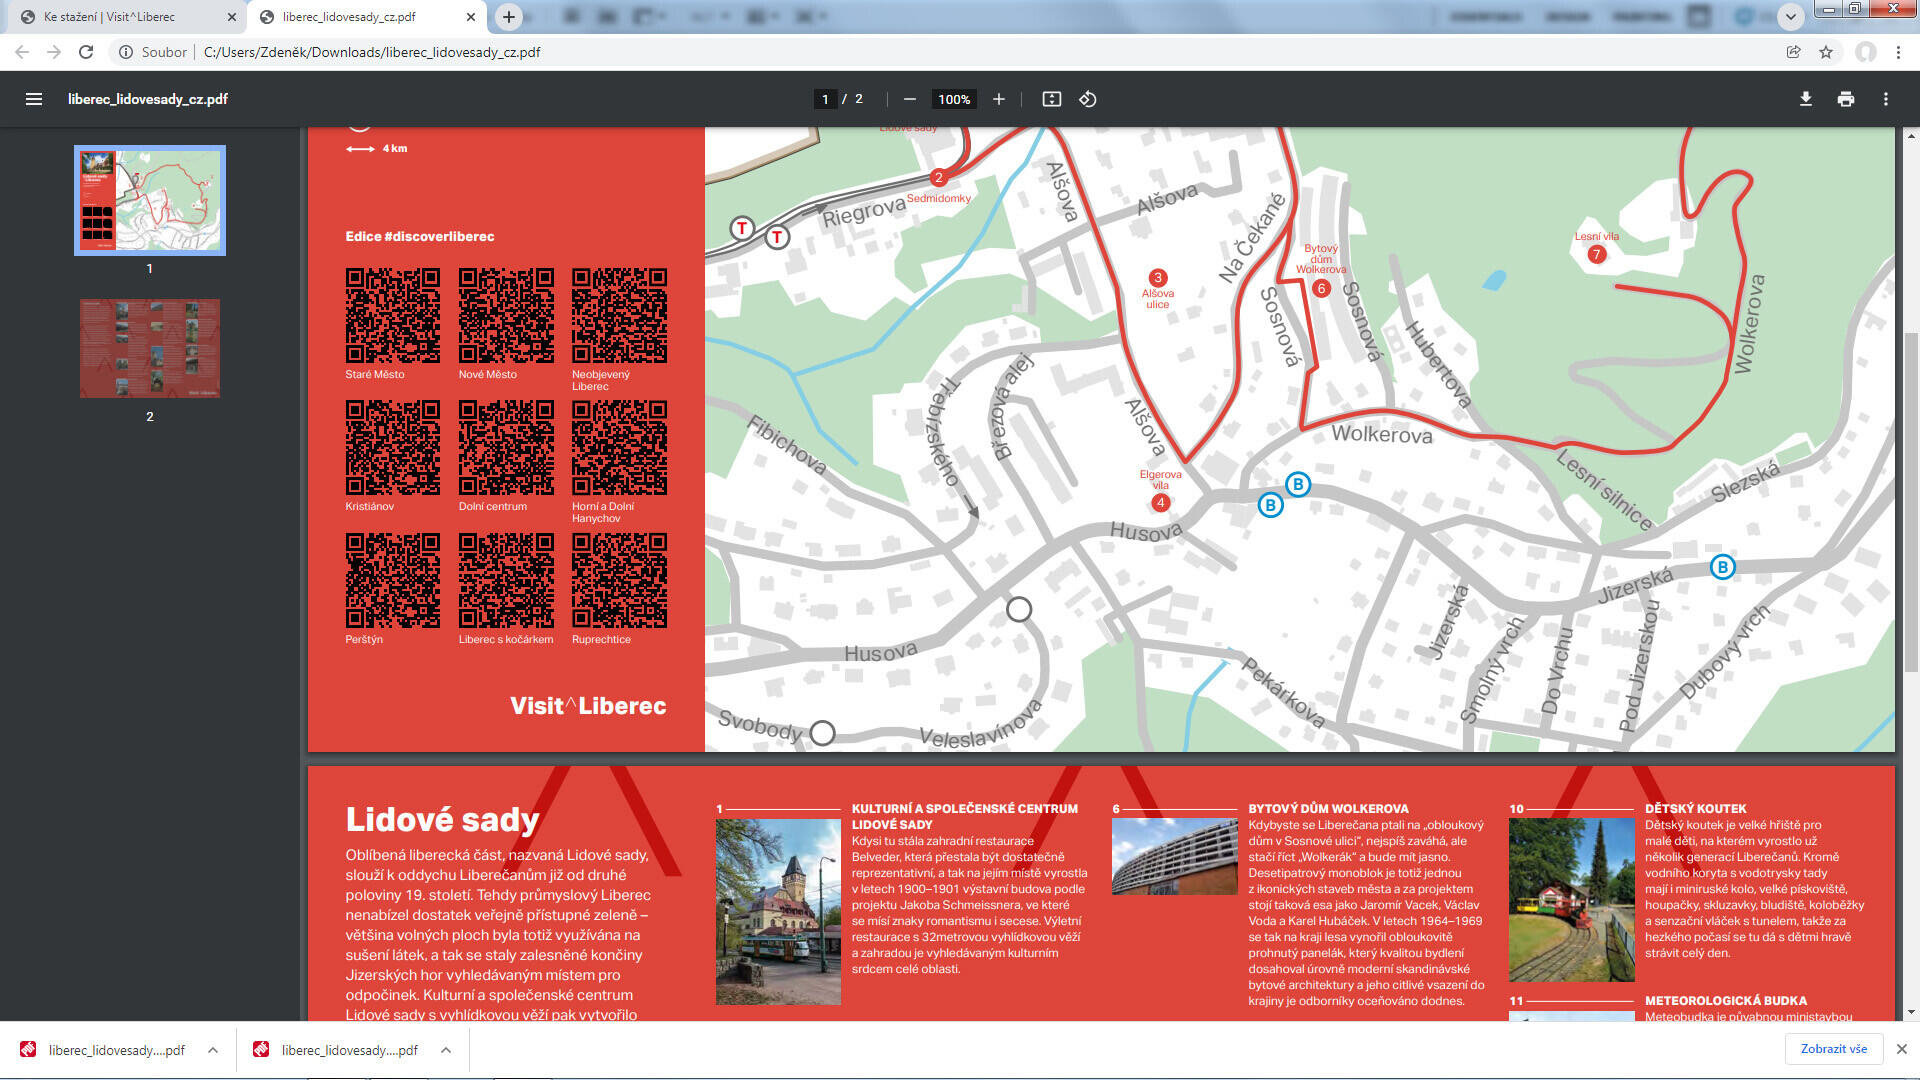Screen dimensions: 1920x1080
Task: Print the PDF document
Action: [1846, 99]
